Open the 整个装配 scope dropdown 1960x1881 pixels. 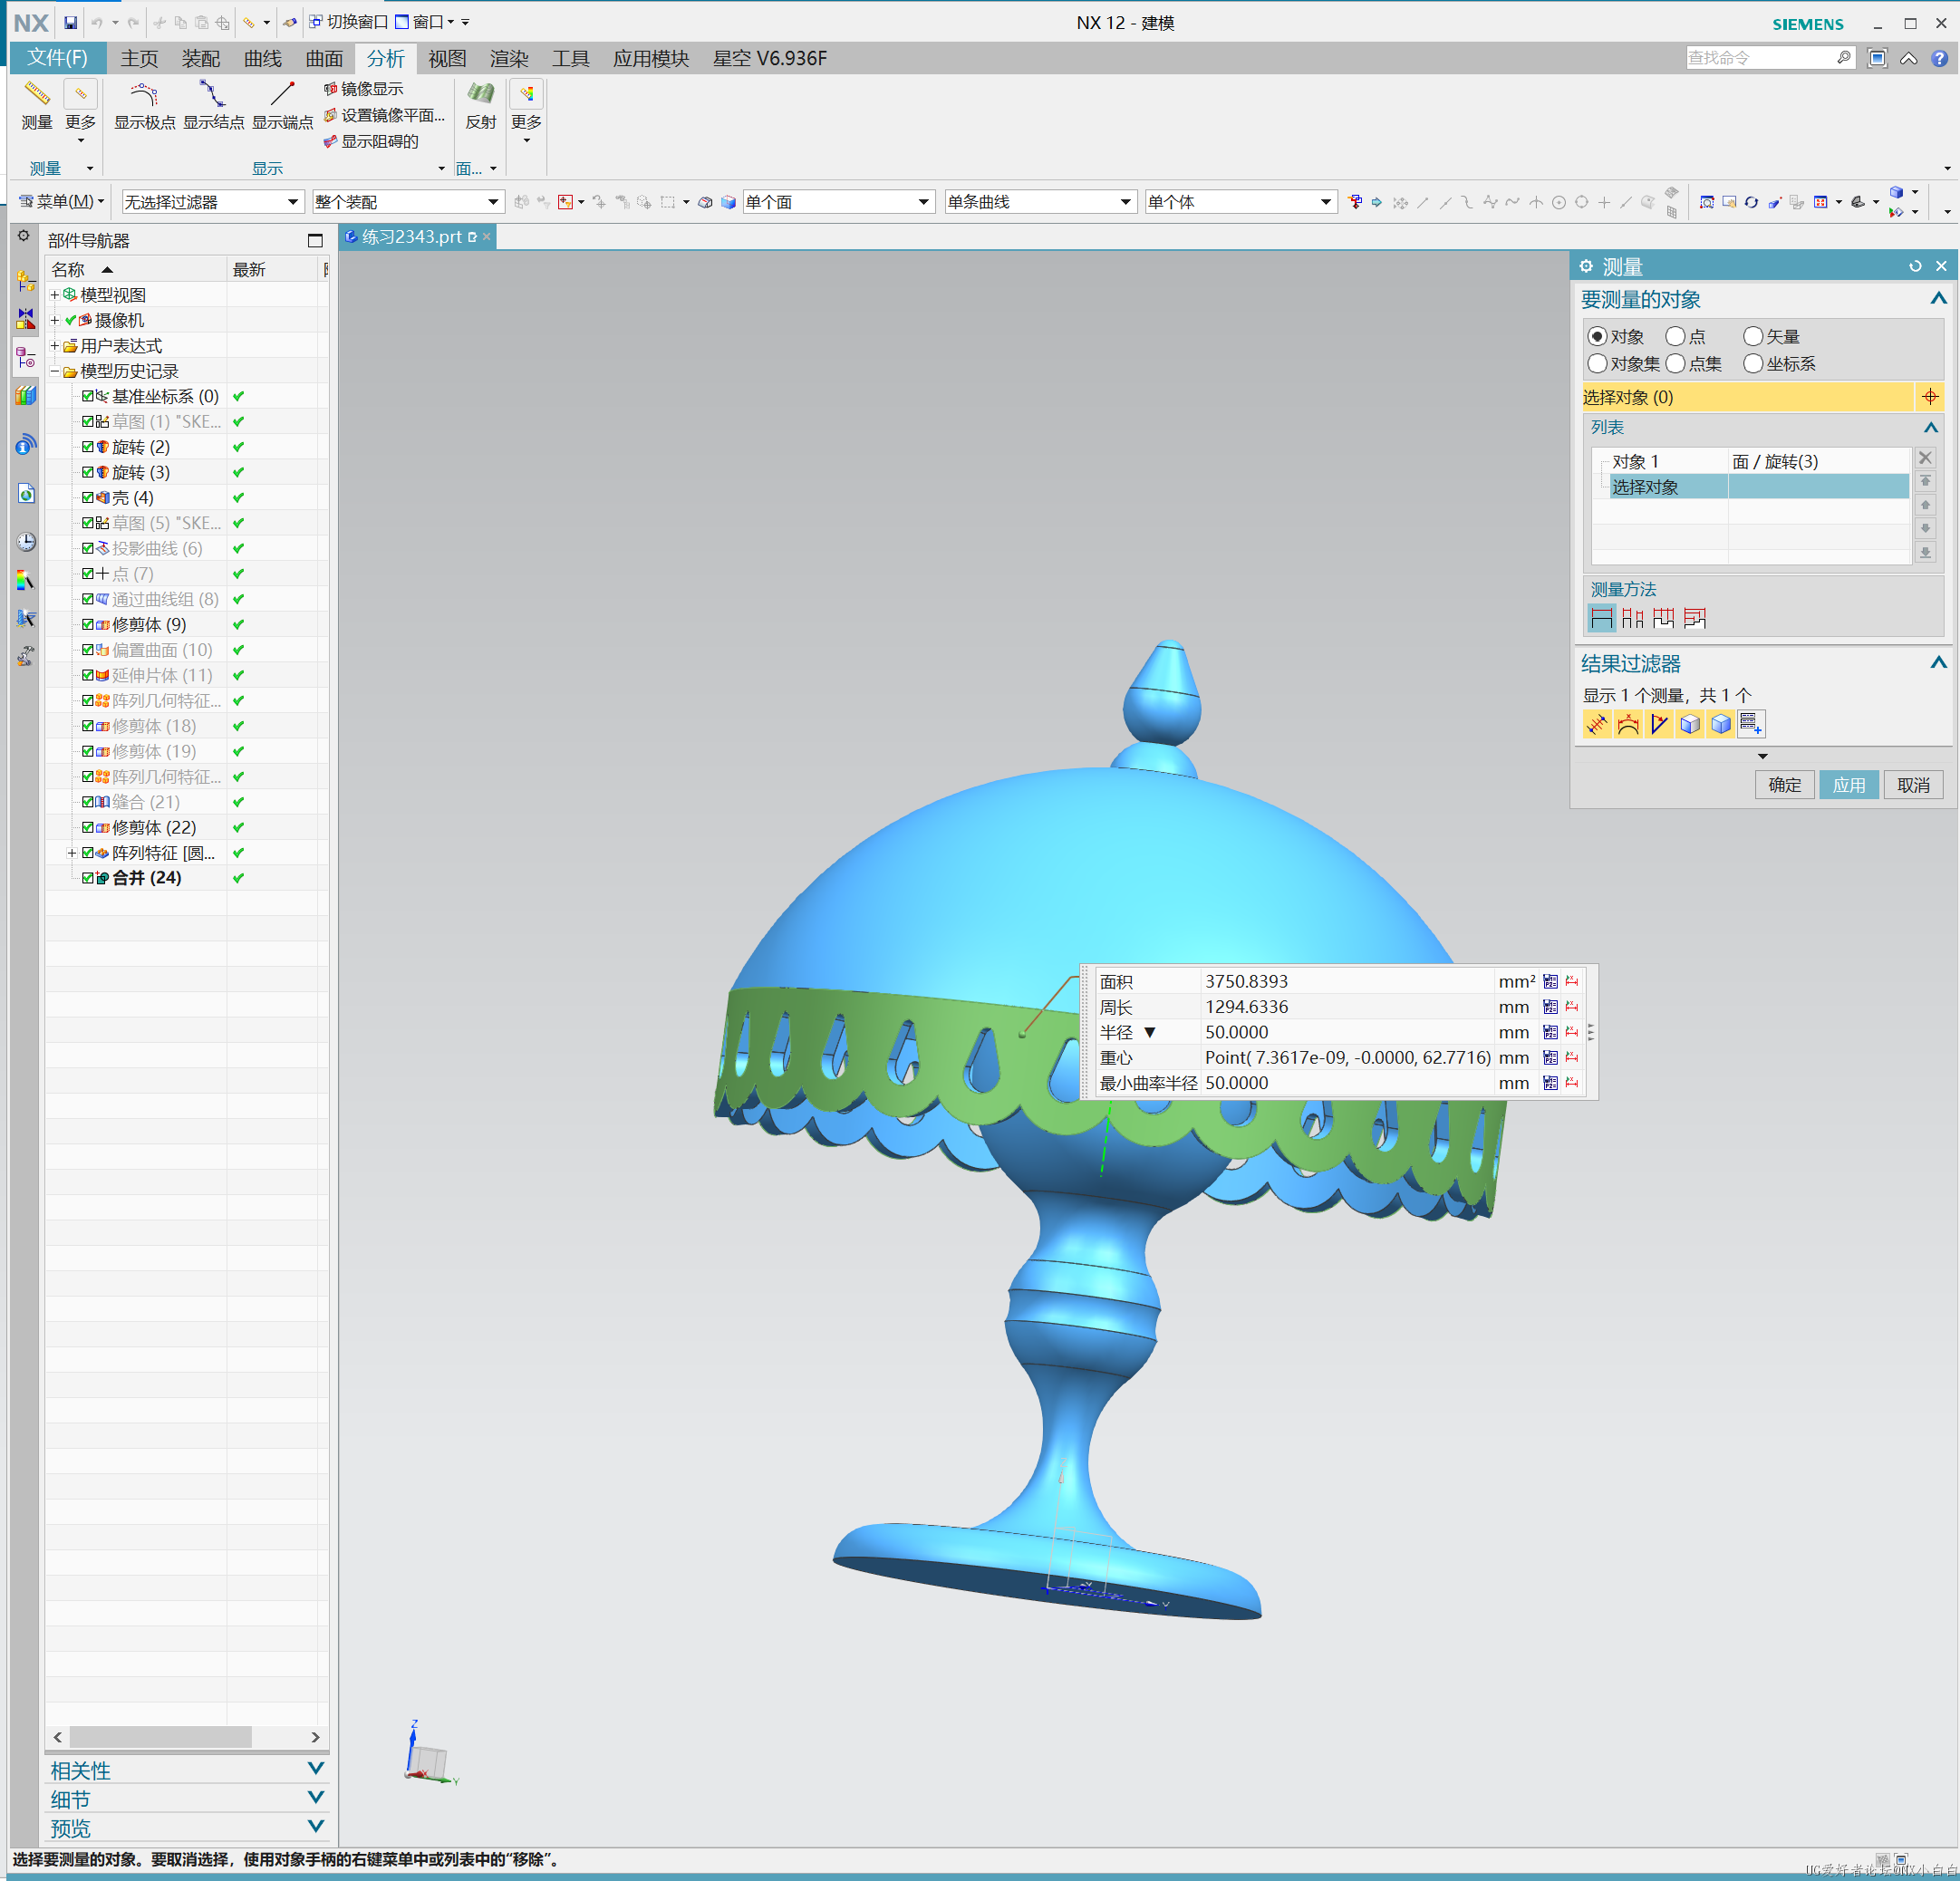coord(407,202)
